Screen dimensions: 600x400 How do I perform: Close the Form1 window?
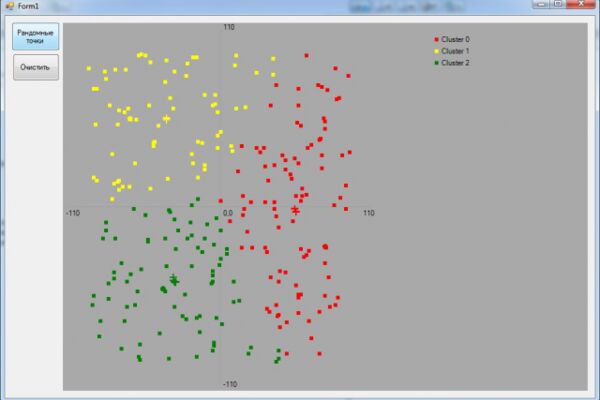click(x=580, y=4)
